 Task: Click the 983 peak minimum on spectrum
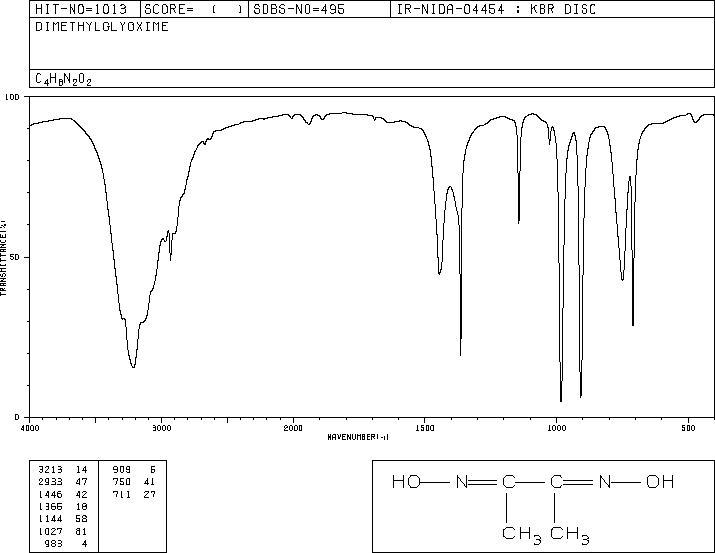point(561,400)
